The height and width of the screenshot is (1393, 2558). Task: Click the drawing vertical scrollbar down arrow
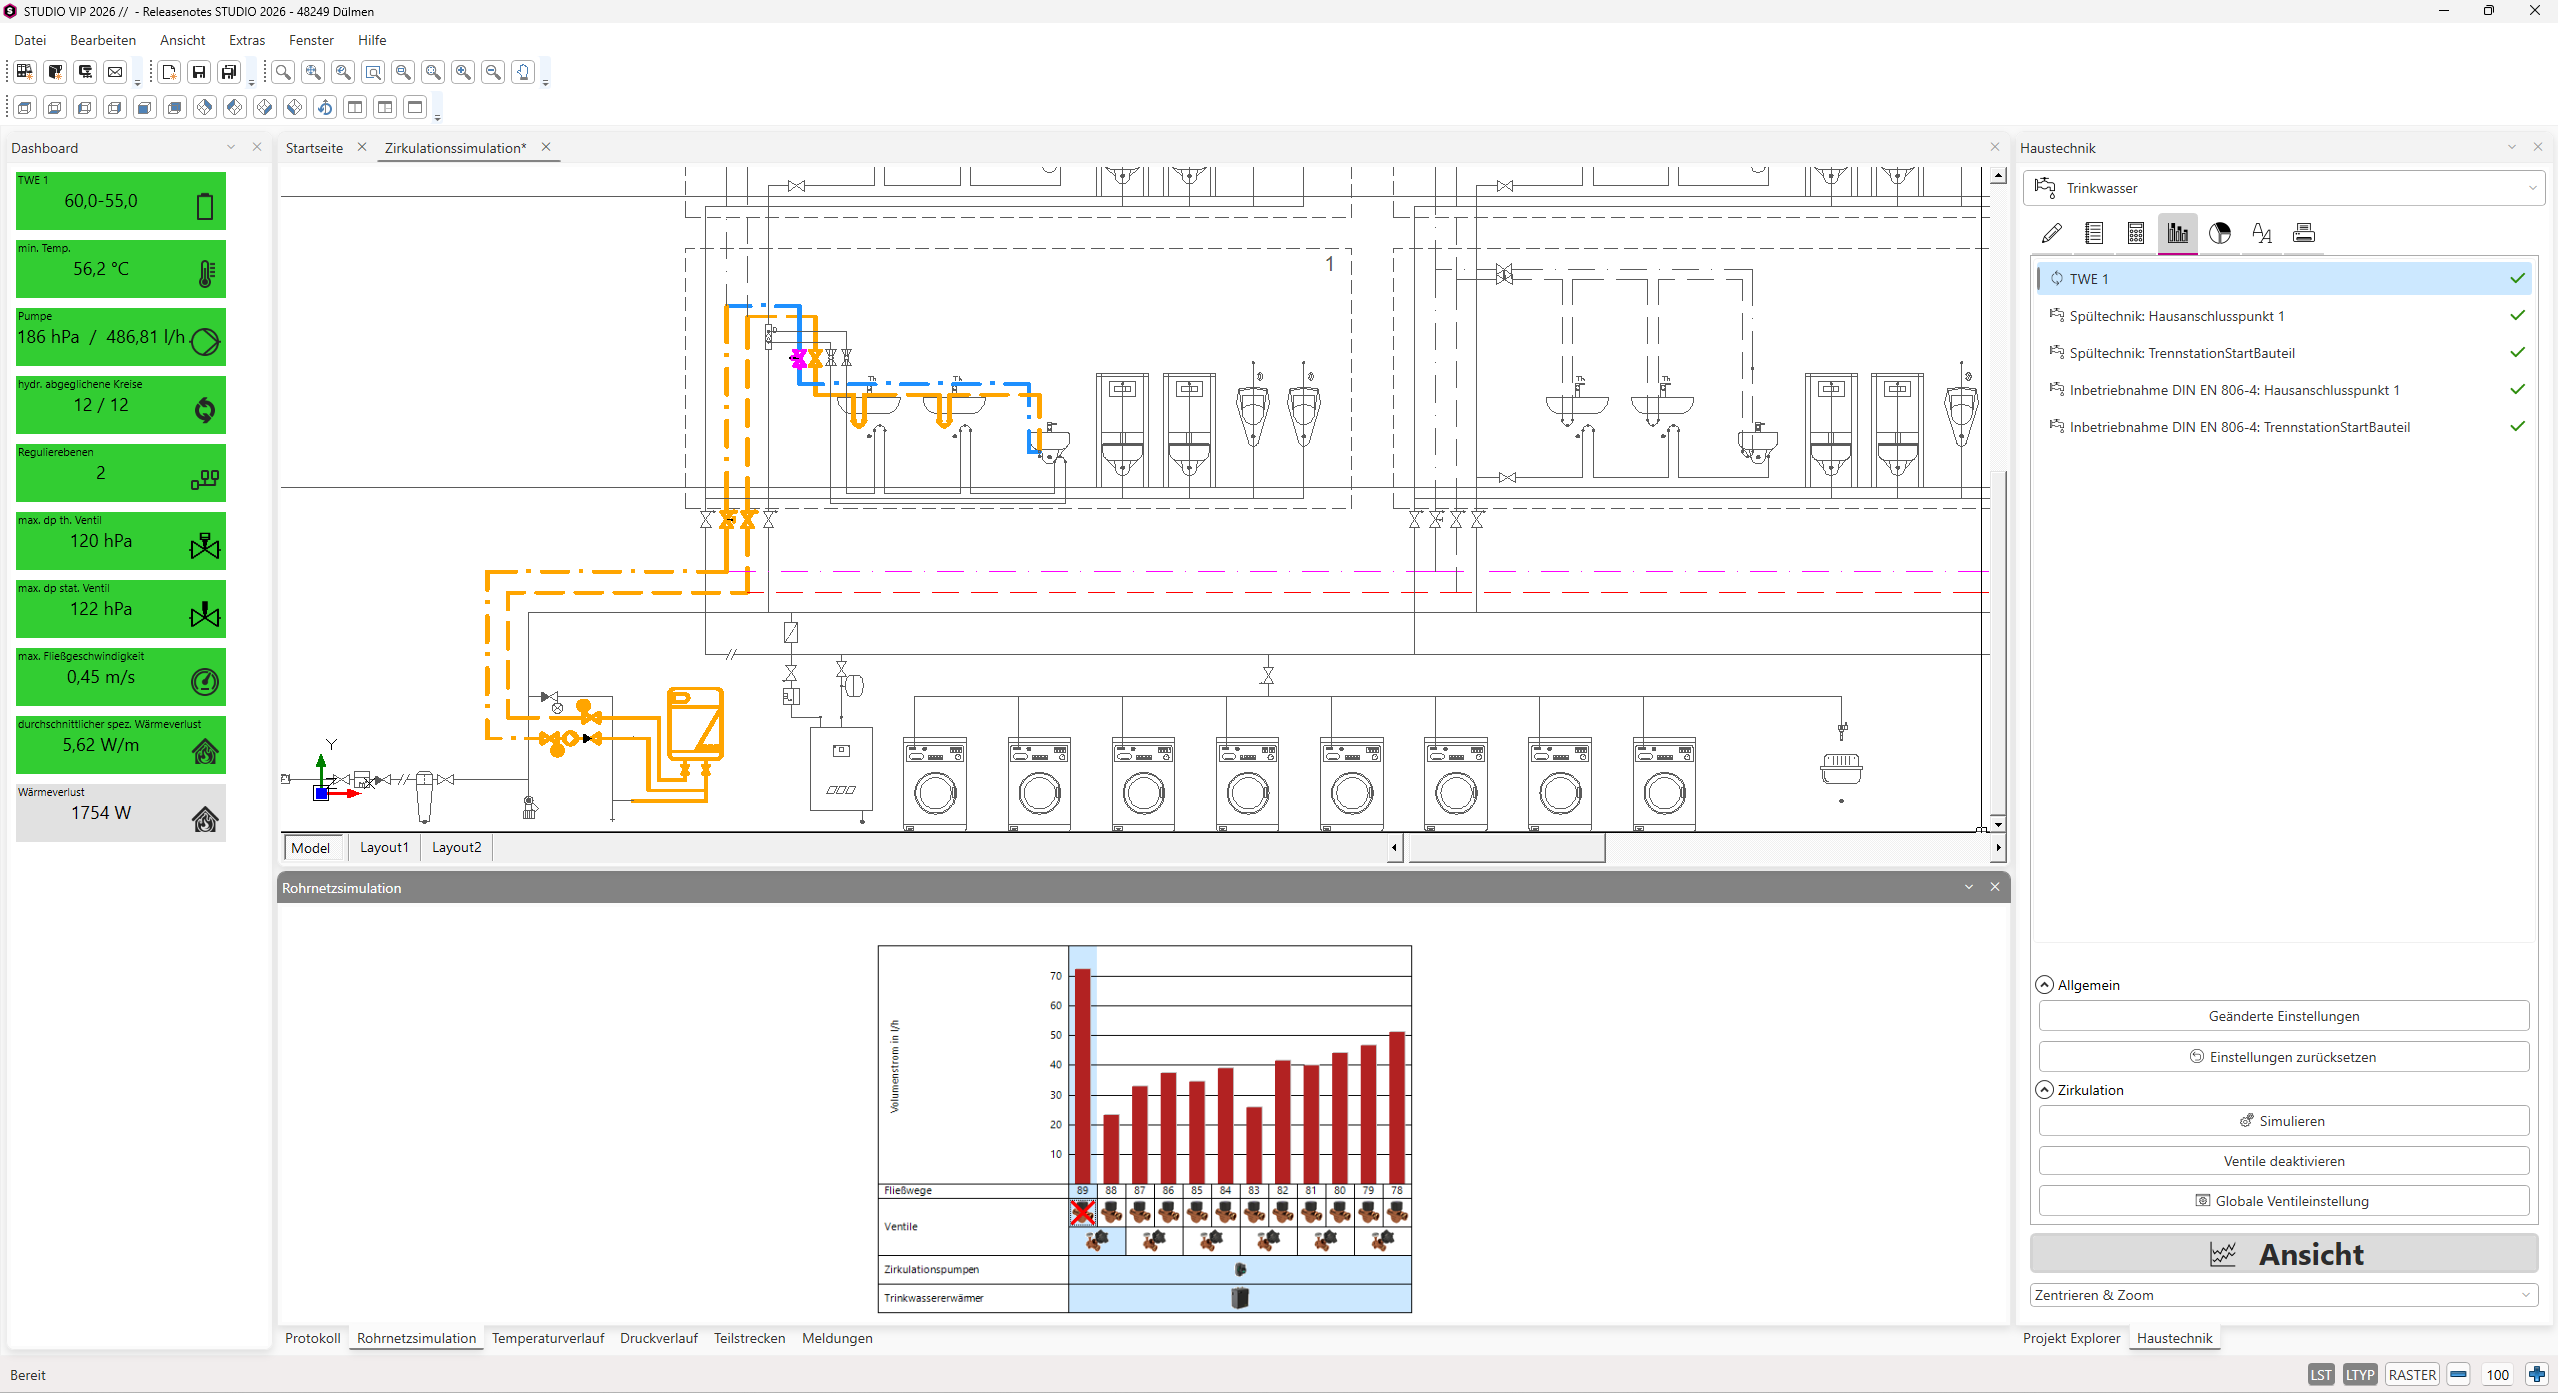1998,823
